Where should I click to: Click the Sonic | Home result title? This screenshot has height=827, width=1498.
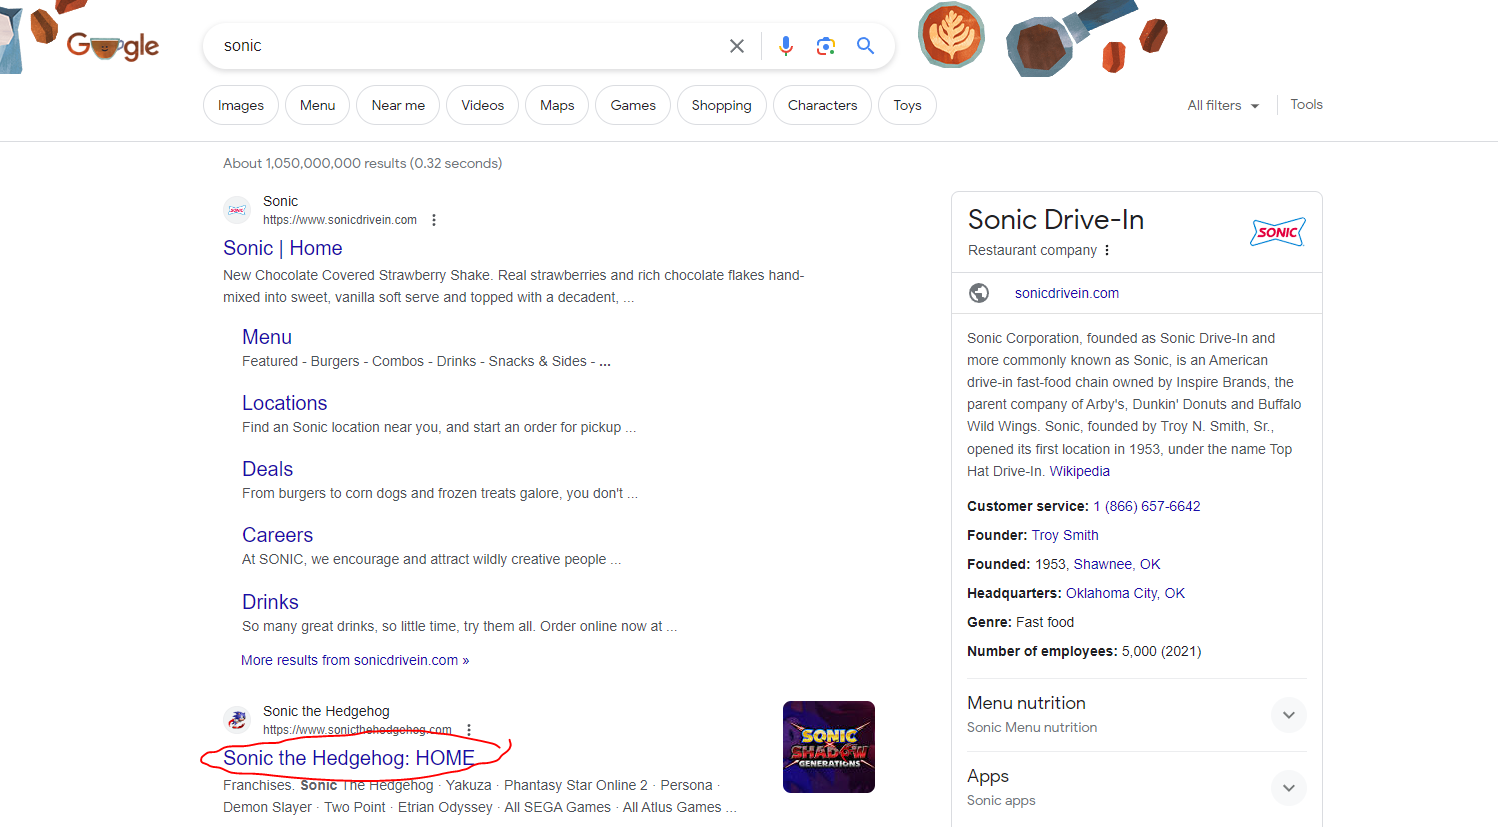[x=283, y=248]
